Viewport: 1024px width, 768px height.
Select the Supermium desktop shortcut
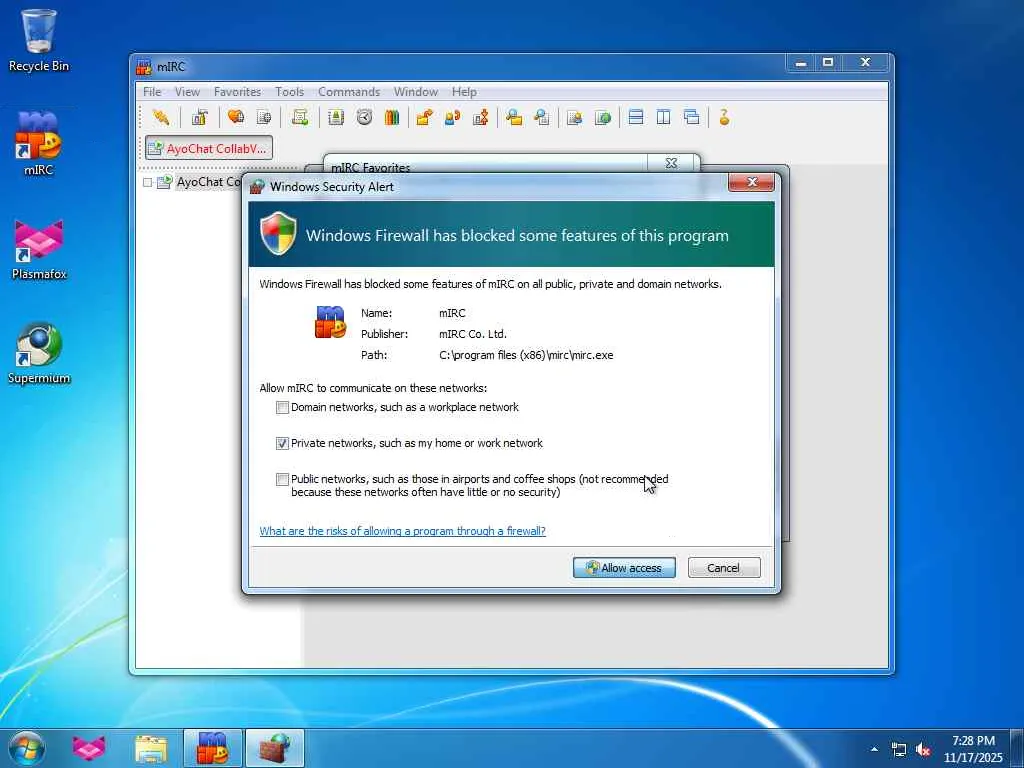[x=39, y=353]
